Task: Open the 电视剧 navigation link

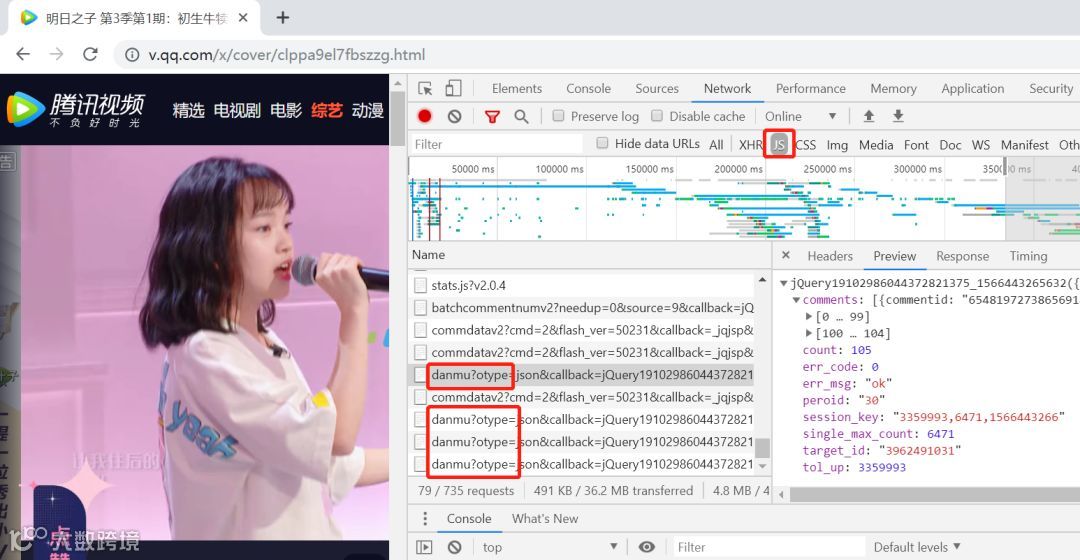Action: click(x=237, y=110)
